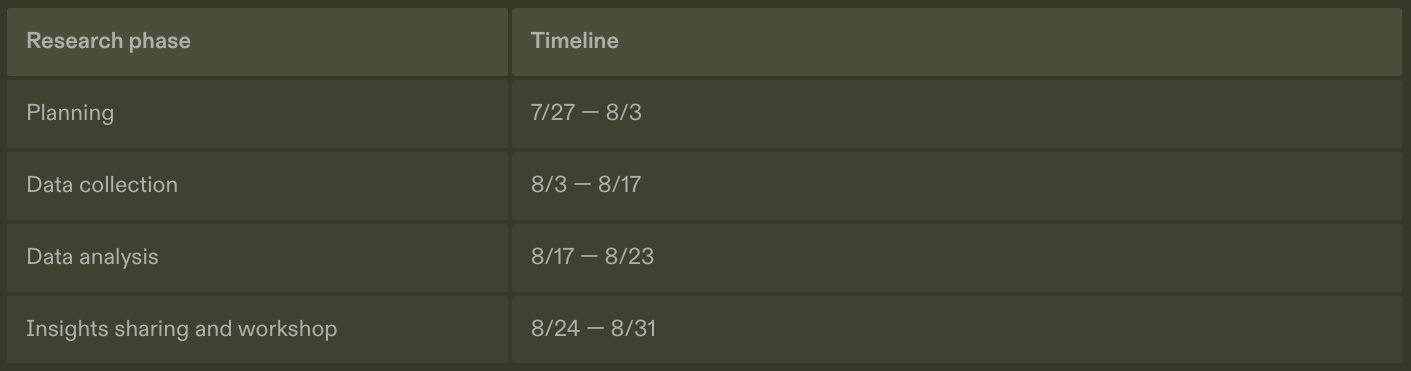Click the 8/23 end date of Data analysis

[x=629, y=256]
